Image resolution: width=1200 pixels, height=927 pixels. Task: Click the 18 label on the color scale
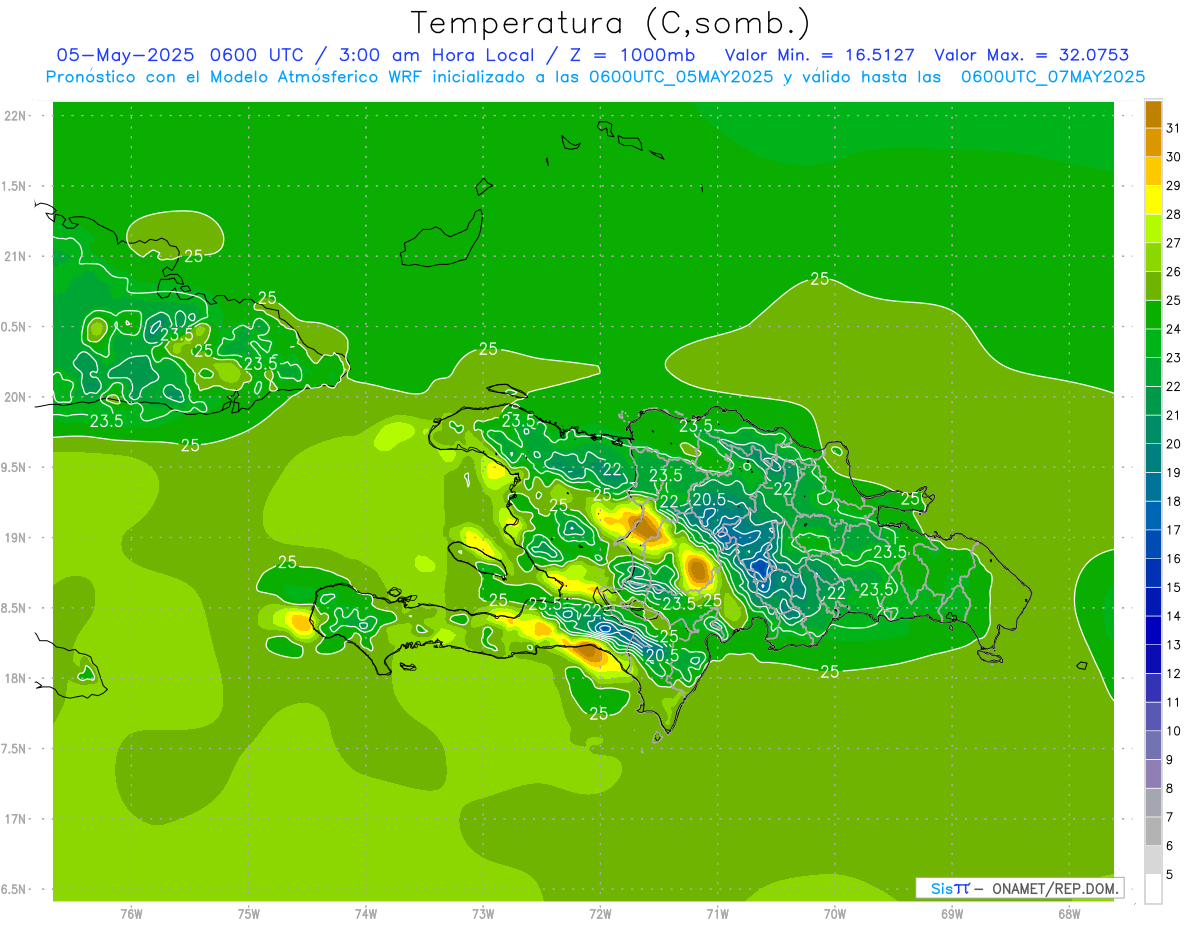(x=1174, y=501)
